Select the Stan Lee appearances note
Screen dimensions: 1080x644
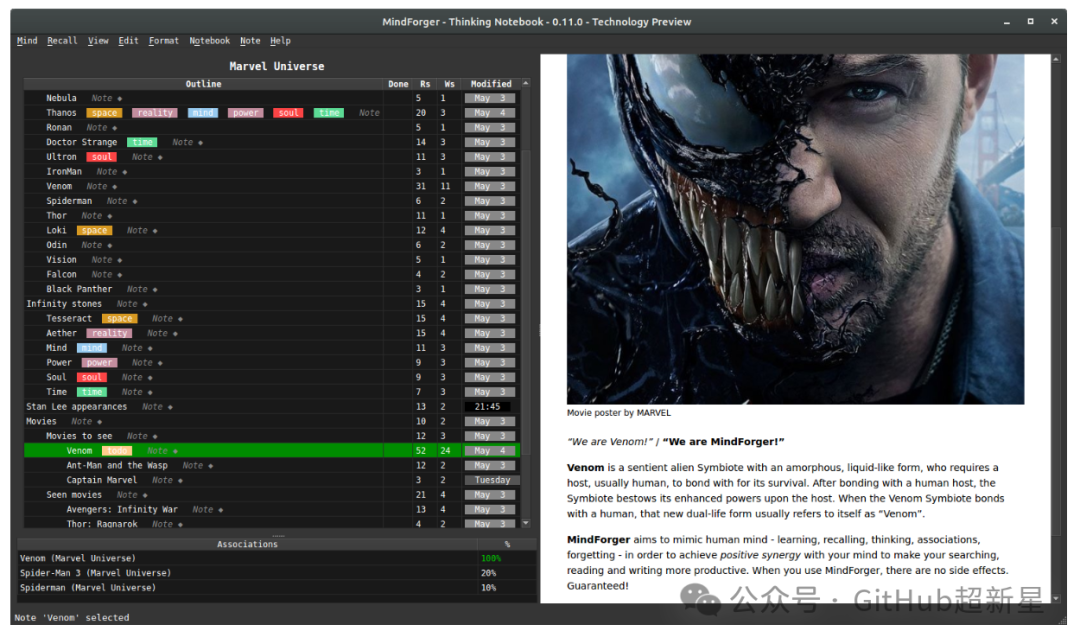coord(272,407)
